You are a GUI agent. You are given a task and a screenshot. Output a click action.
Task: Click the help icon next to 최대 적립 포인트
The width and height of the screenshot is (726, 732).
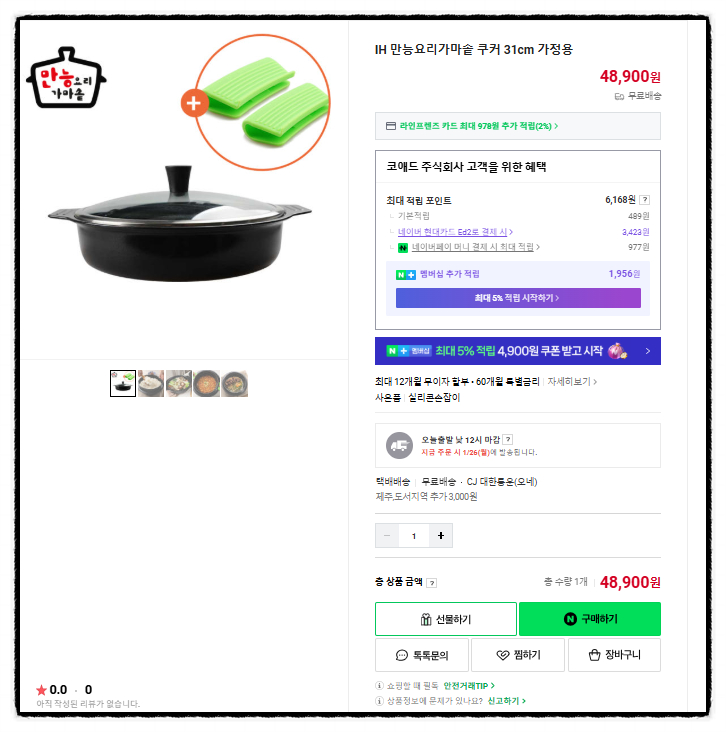coord(644,200)
